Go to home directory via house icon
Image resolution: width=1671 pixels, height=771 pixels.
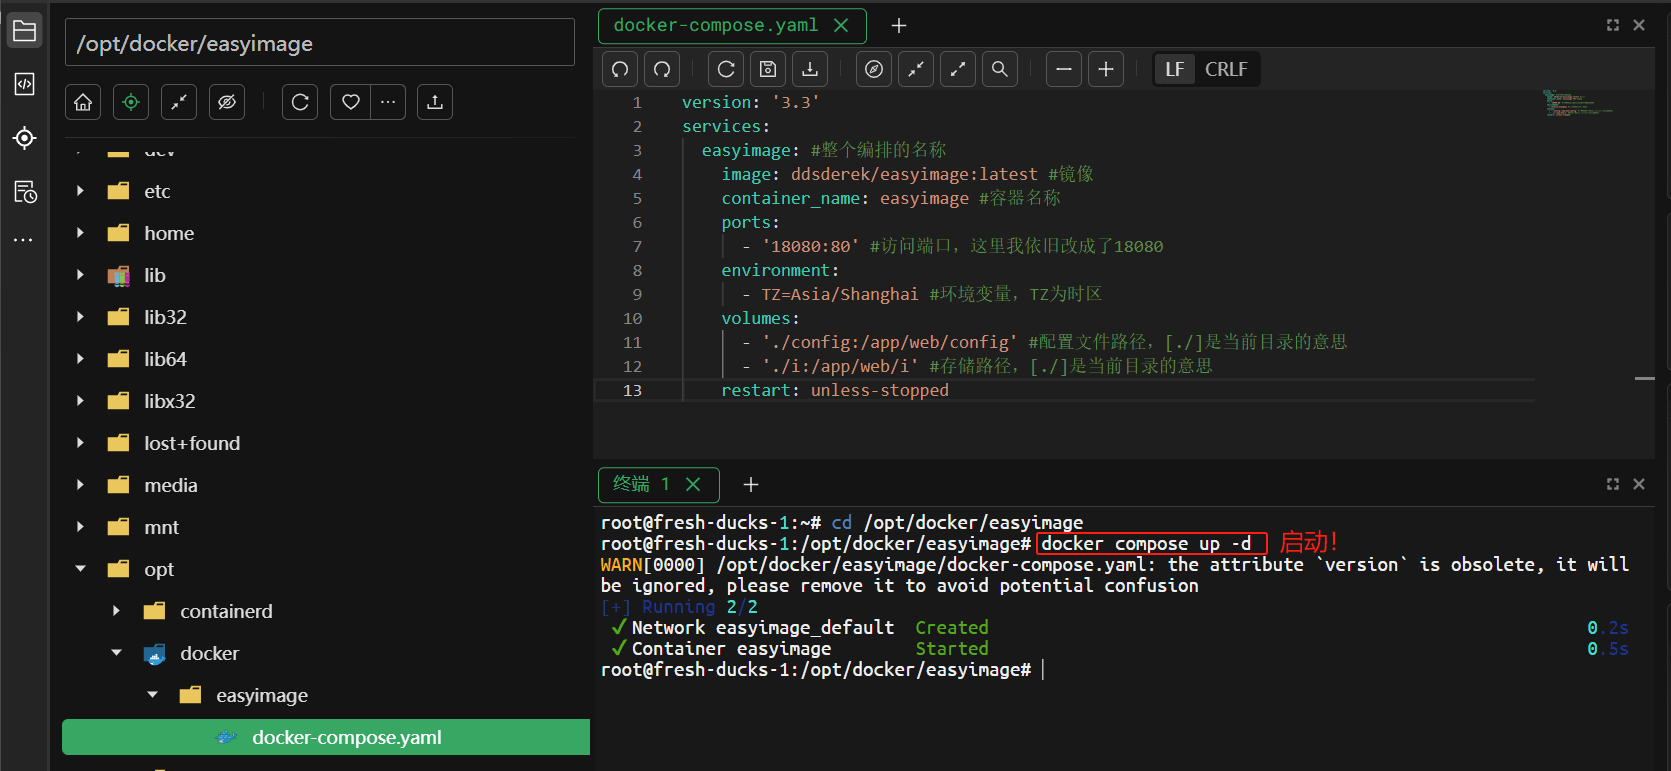[83, 102]
